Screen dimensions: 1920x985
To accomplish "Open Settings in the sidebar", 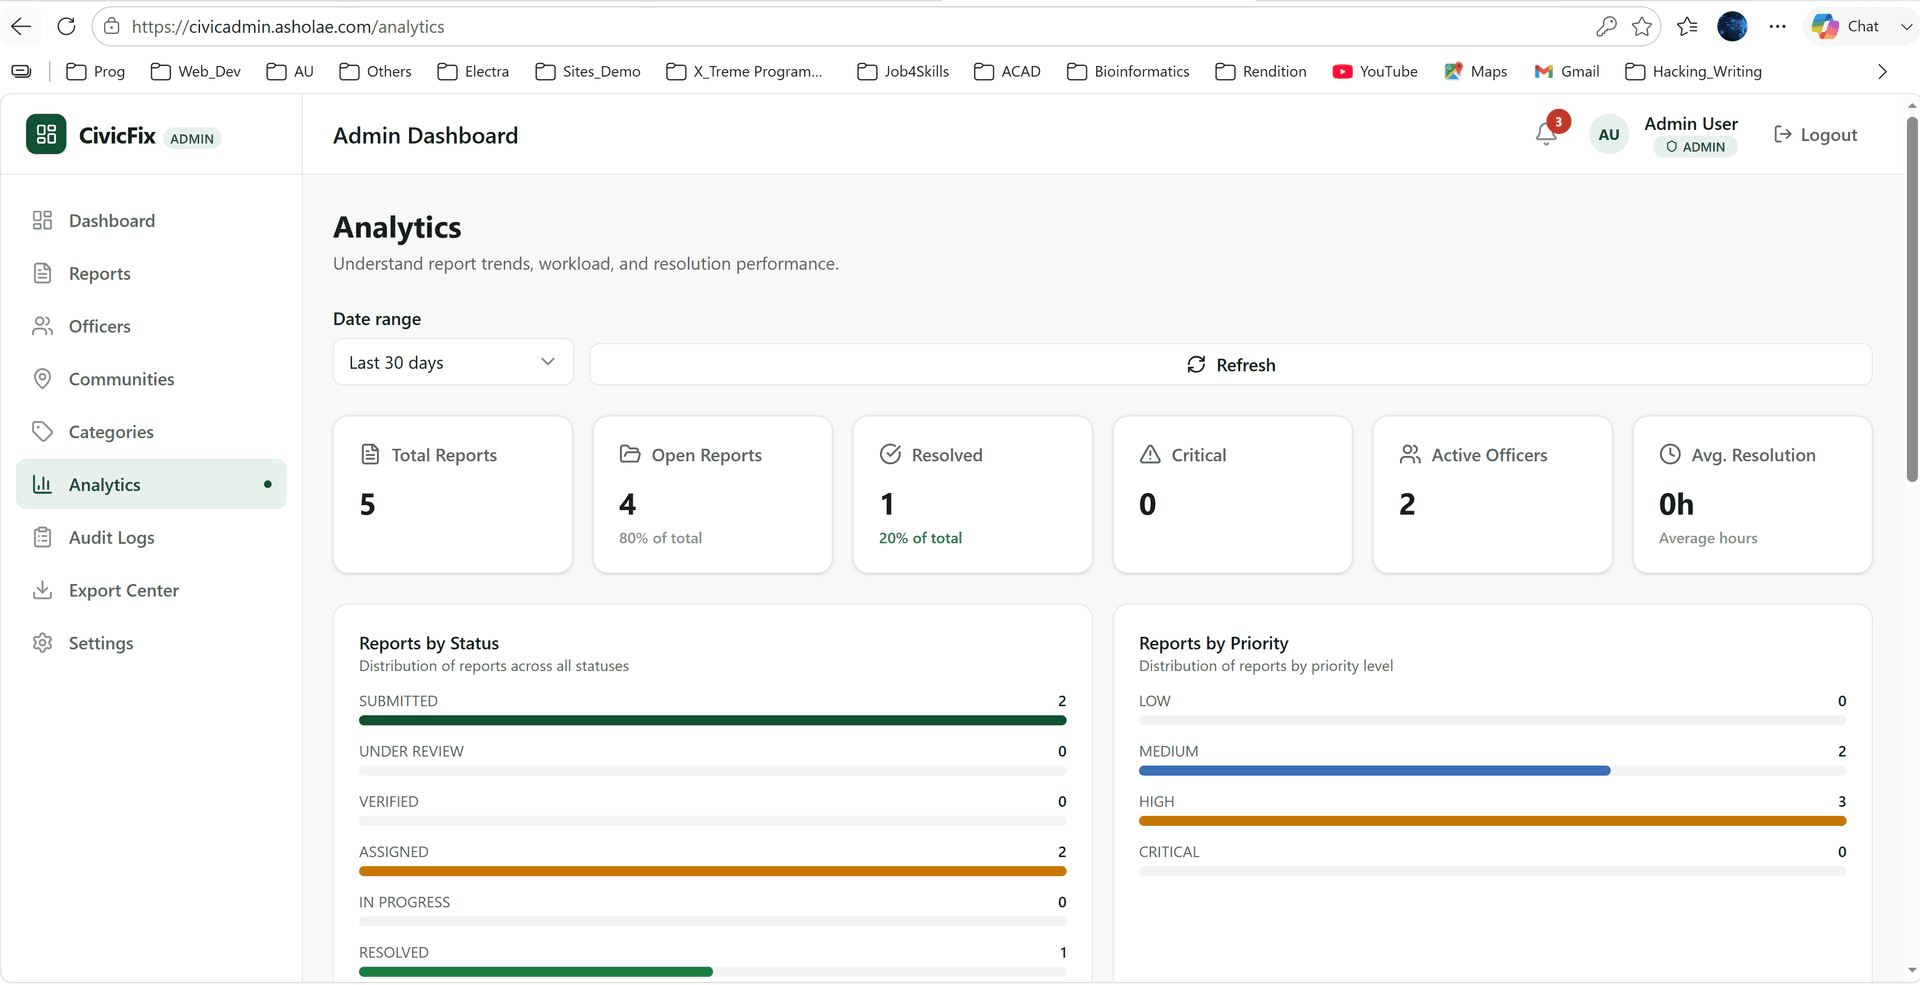I will coord(151,643).
